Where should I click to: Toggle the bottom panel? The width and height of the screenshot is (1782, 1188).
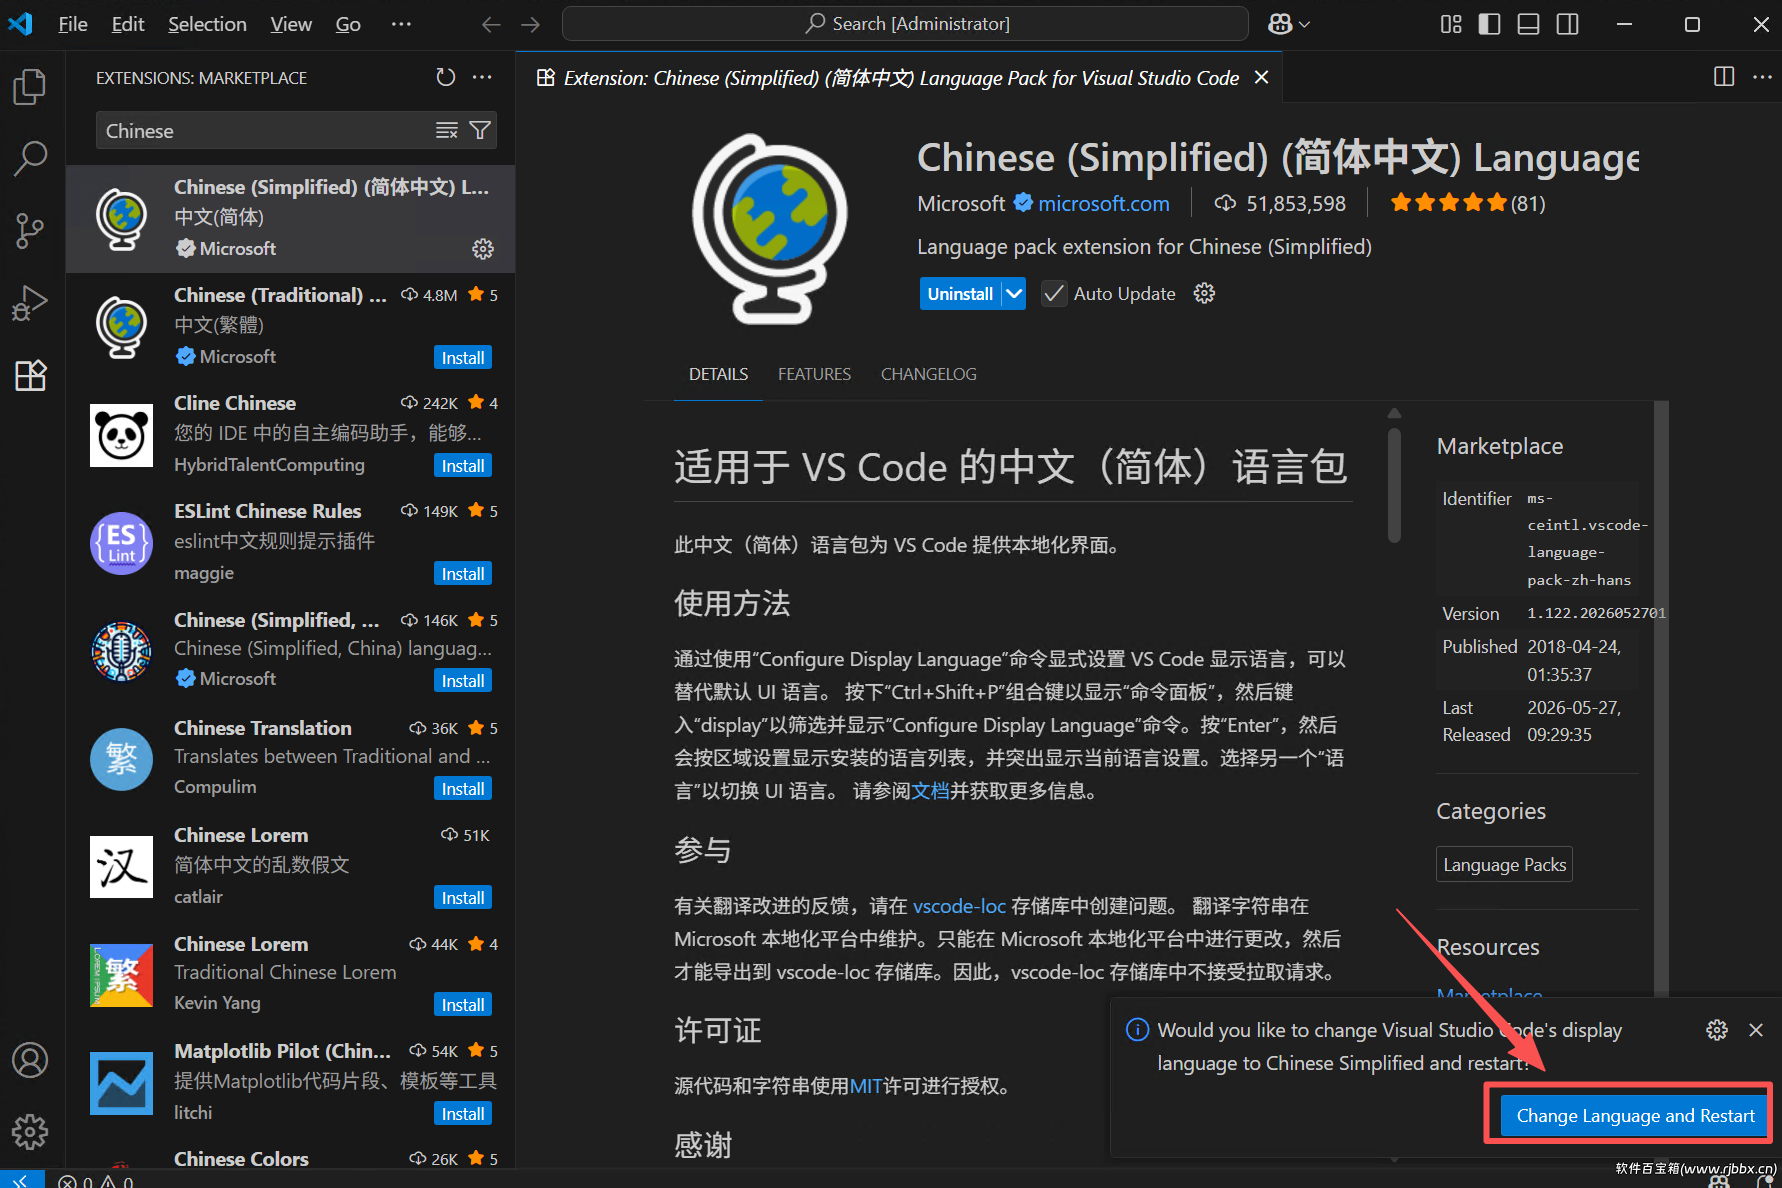click(x=1528, y=24)
